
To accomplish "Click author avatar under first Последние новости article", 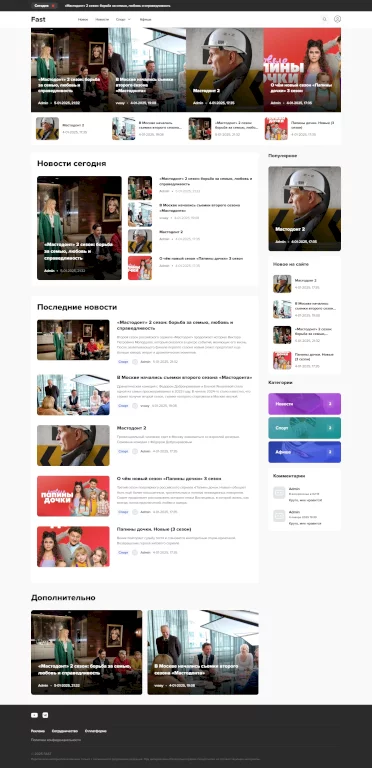I will pyautogui.click(x=135, y=361).
